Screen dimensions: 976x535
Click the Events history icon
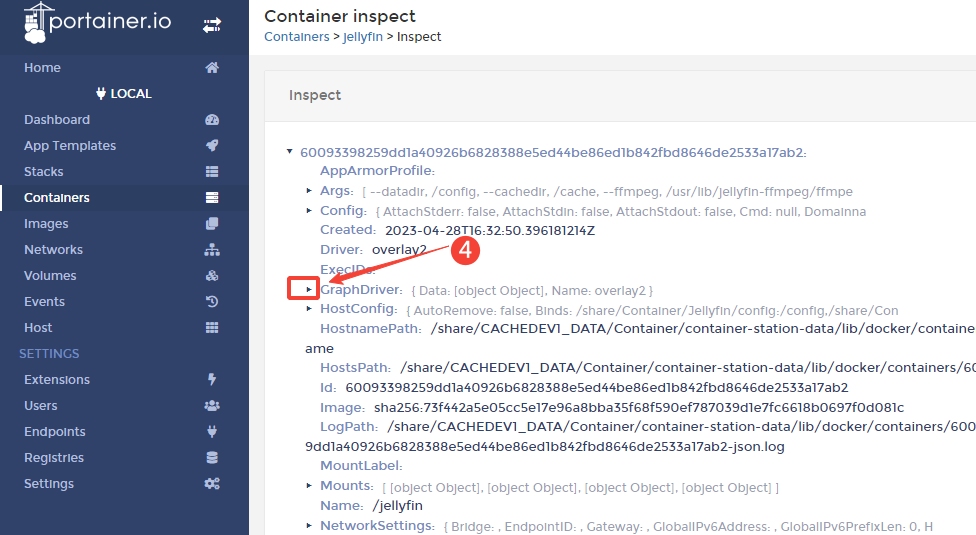coord(212,302)
